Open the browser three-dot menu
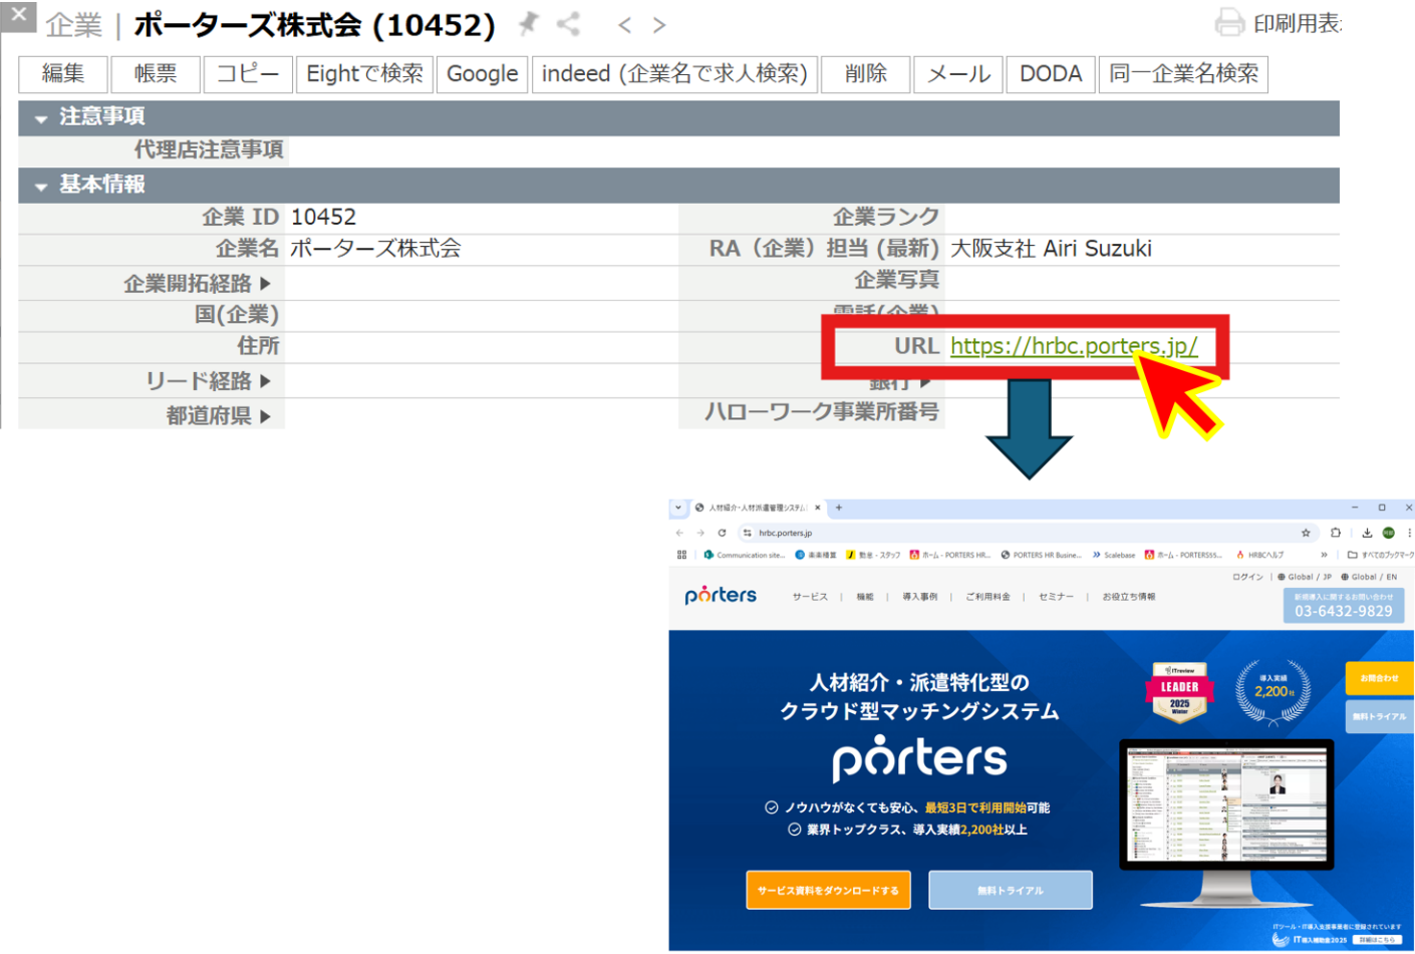Viewport: 1415px width, 954px height. tap(1409, 533)
